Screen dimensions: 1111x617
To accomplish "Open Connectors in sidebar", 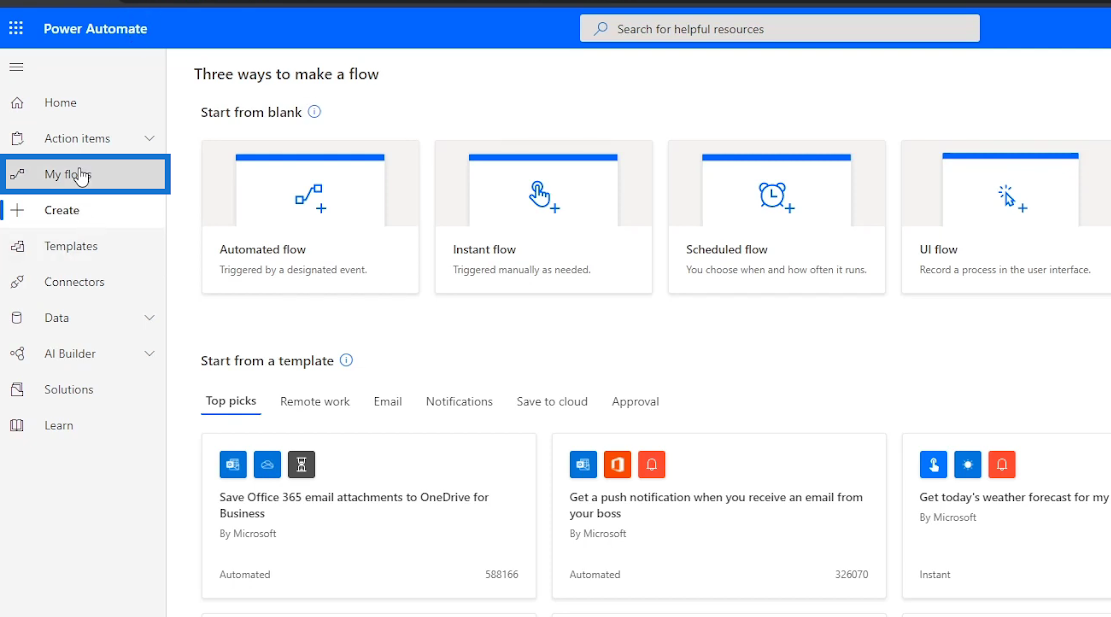I will coord(84,282).
